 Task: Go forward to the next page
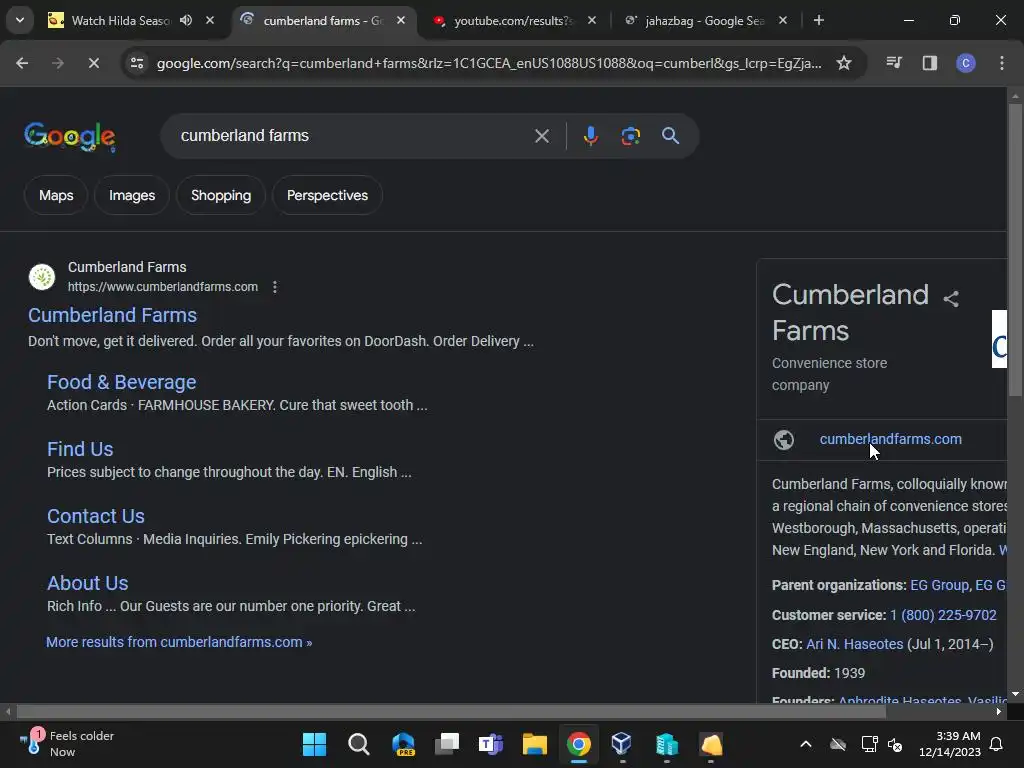click(57, 63)
